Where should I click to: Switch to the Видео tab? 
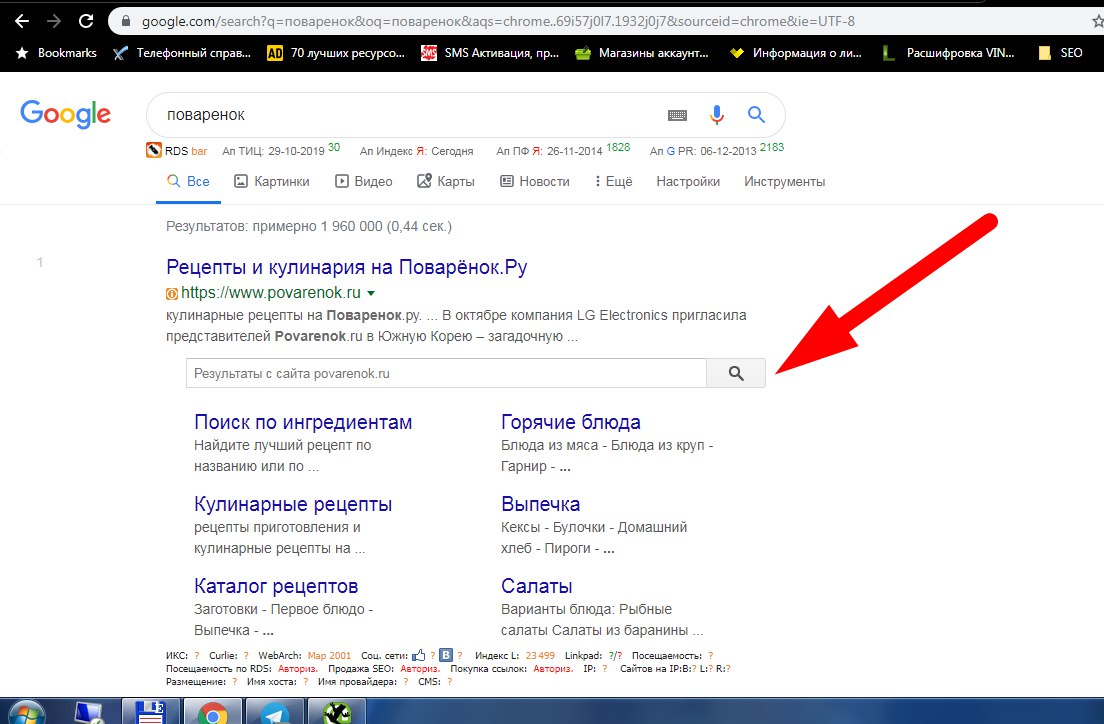coord(363,182)
